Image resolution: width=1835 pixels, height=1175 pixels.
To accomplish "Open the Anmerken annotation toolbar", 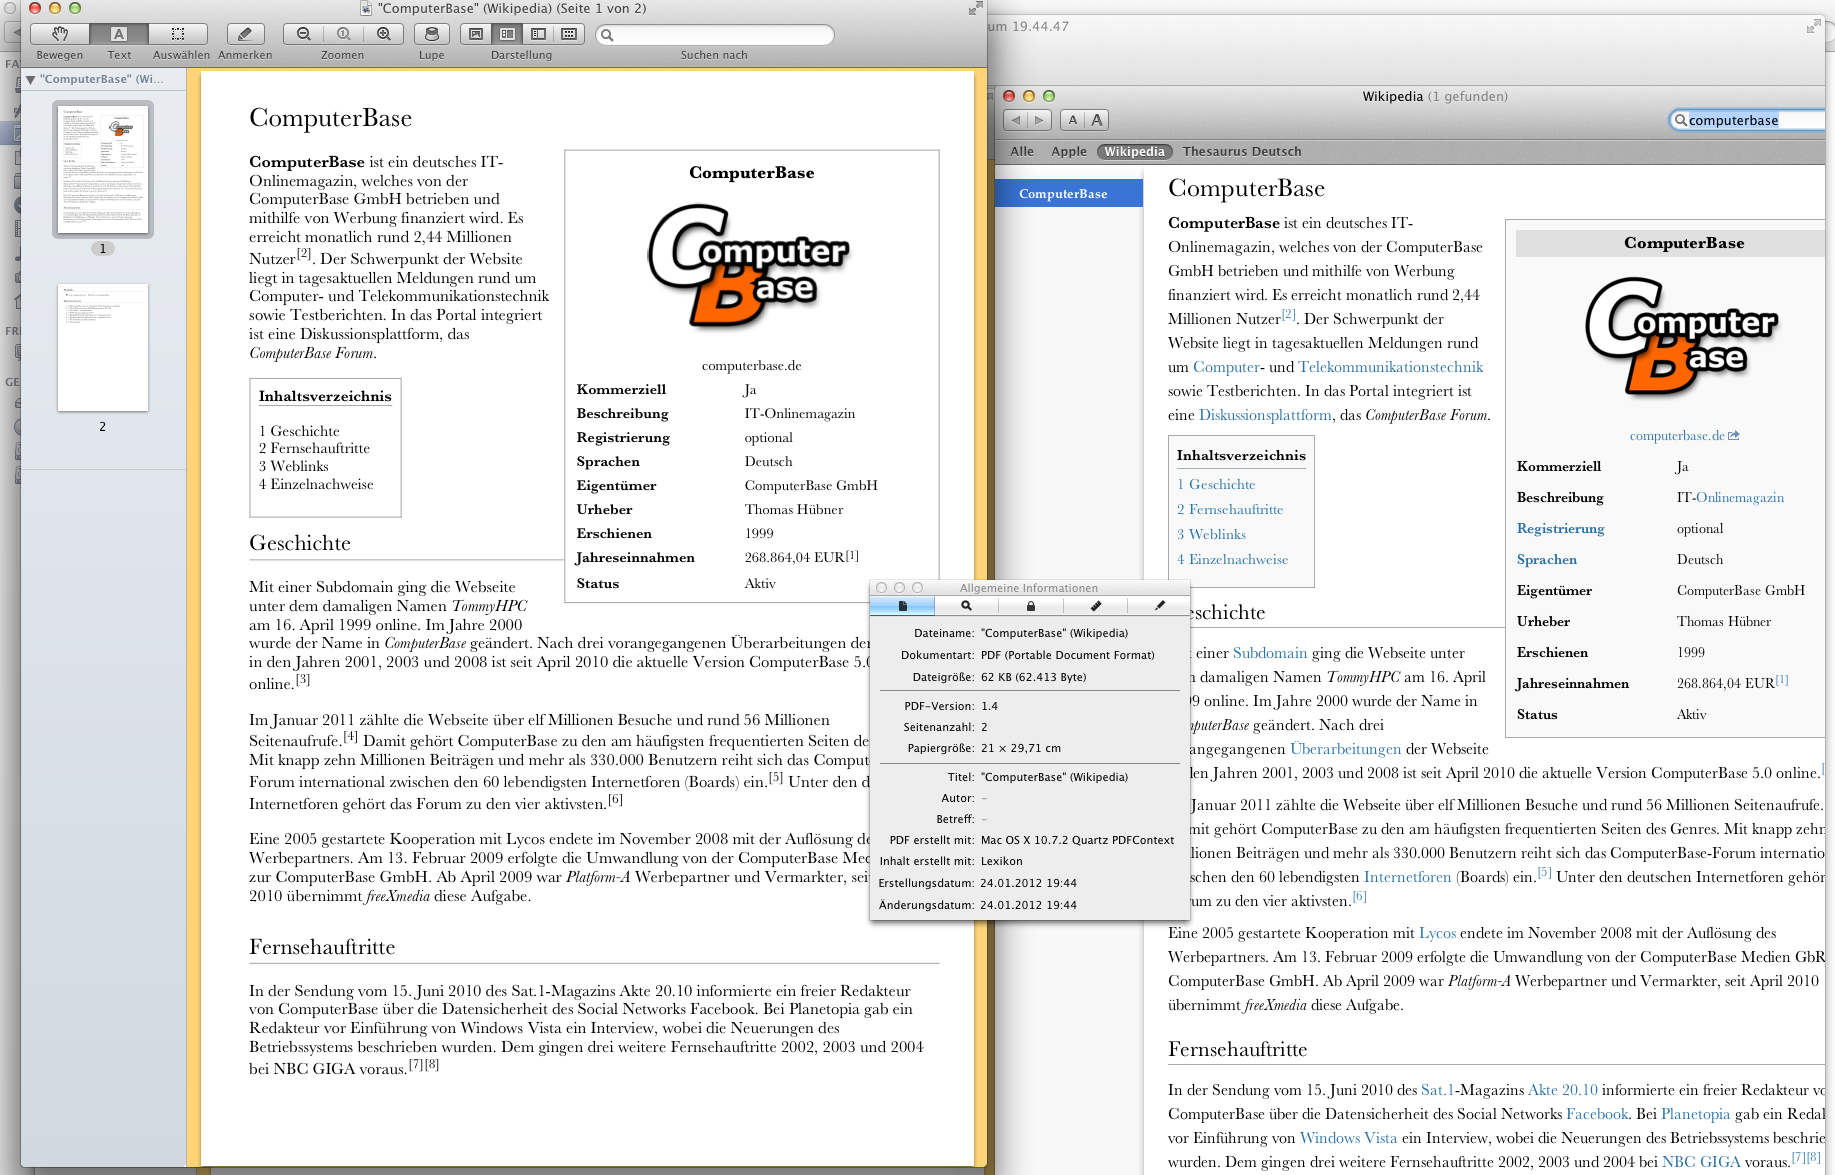I will pyautogui.click(x=245, y=34).
